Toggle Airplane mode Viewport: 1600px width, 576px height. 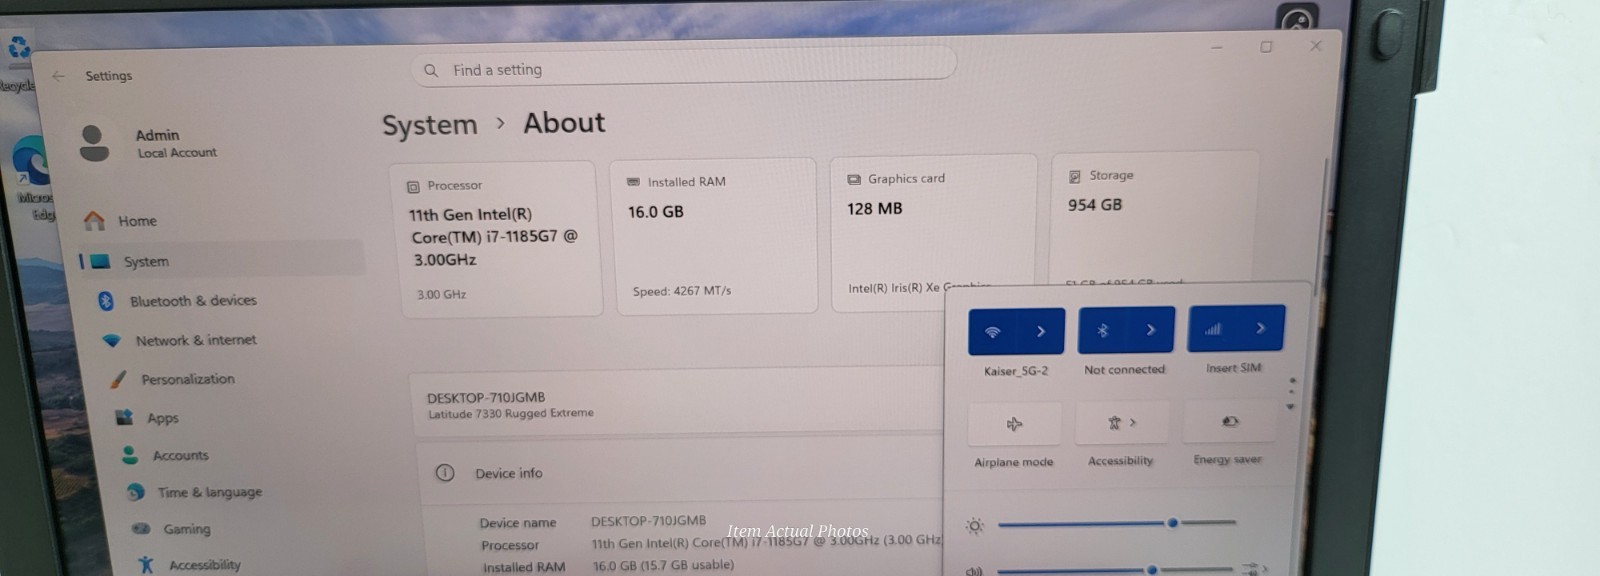pos(1014,425)
